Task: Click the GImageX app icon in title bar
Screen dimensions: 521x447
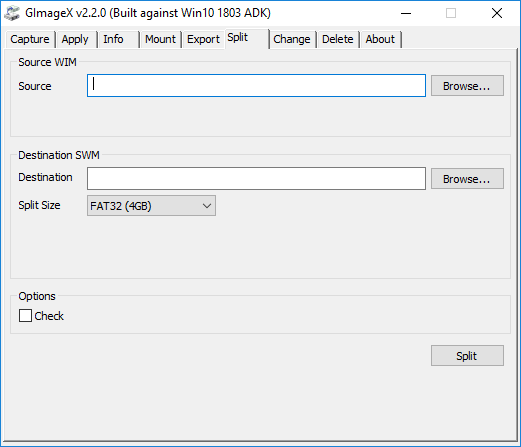Action: pyautogui.click(x=12, y=13)
